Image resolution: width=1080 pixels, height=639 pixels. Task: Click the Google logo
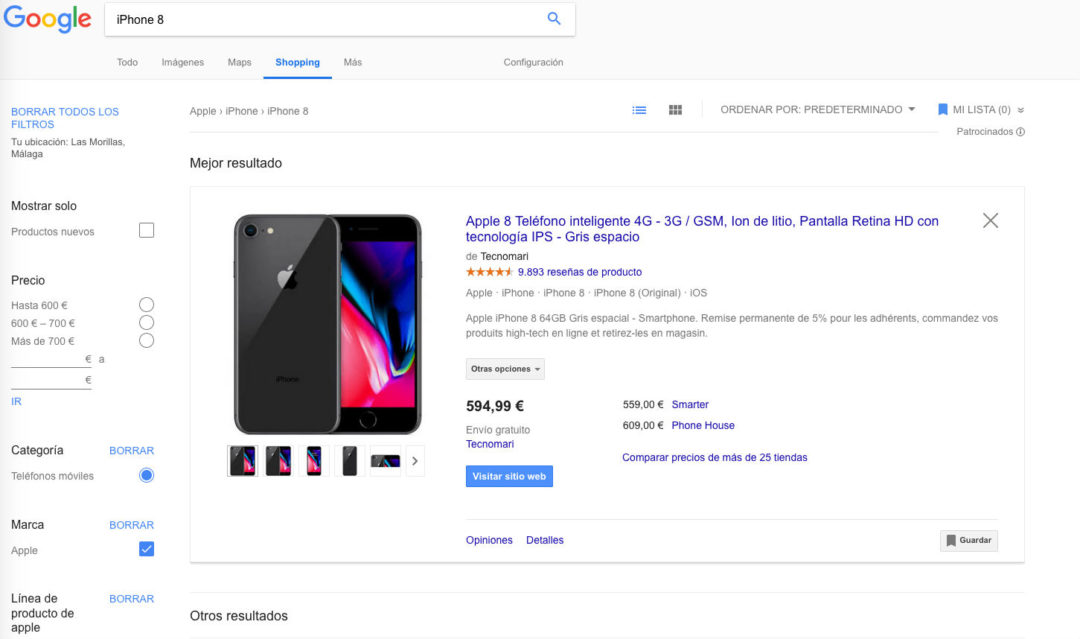tap(47, 19)
